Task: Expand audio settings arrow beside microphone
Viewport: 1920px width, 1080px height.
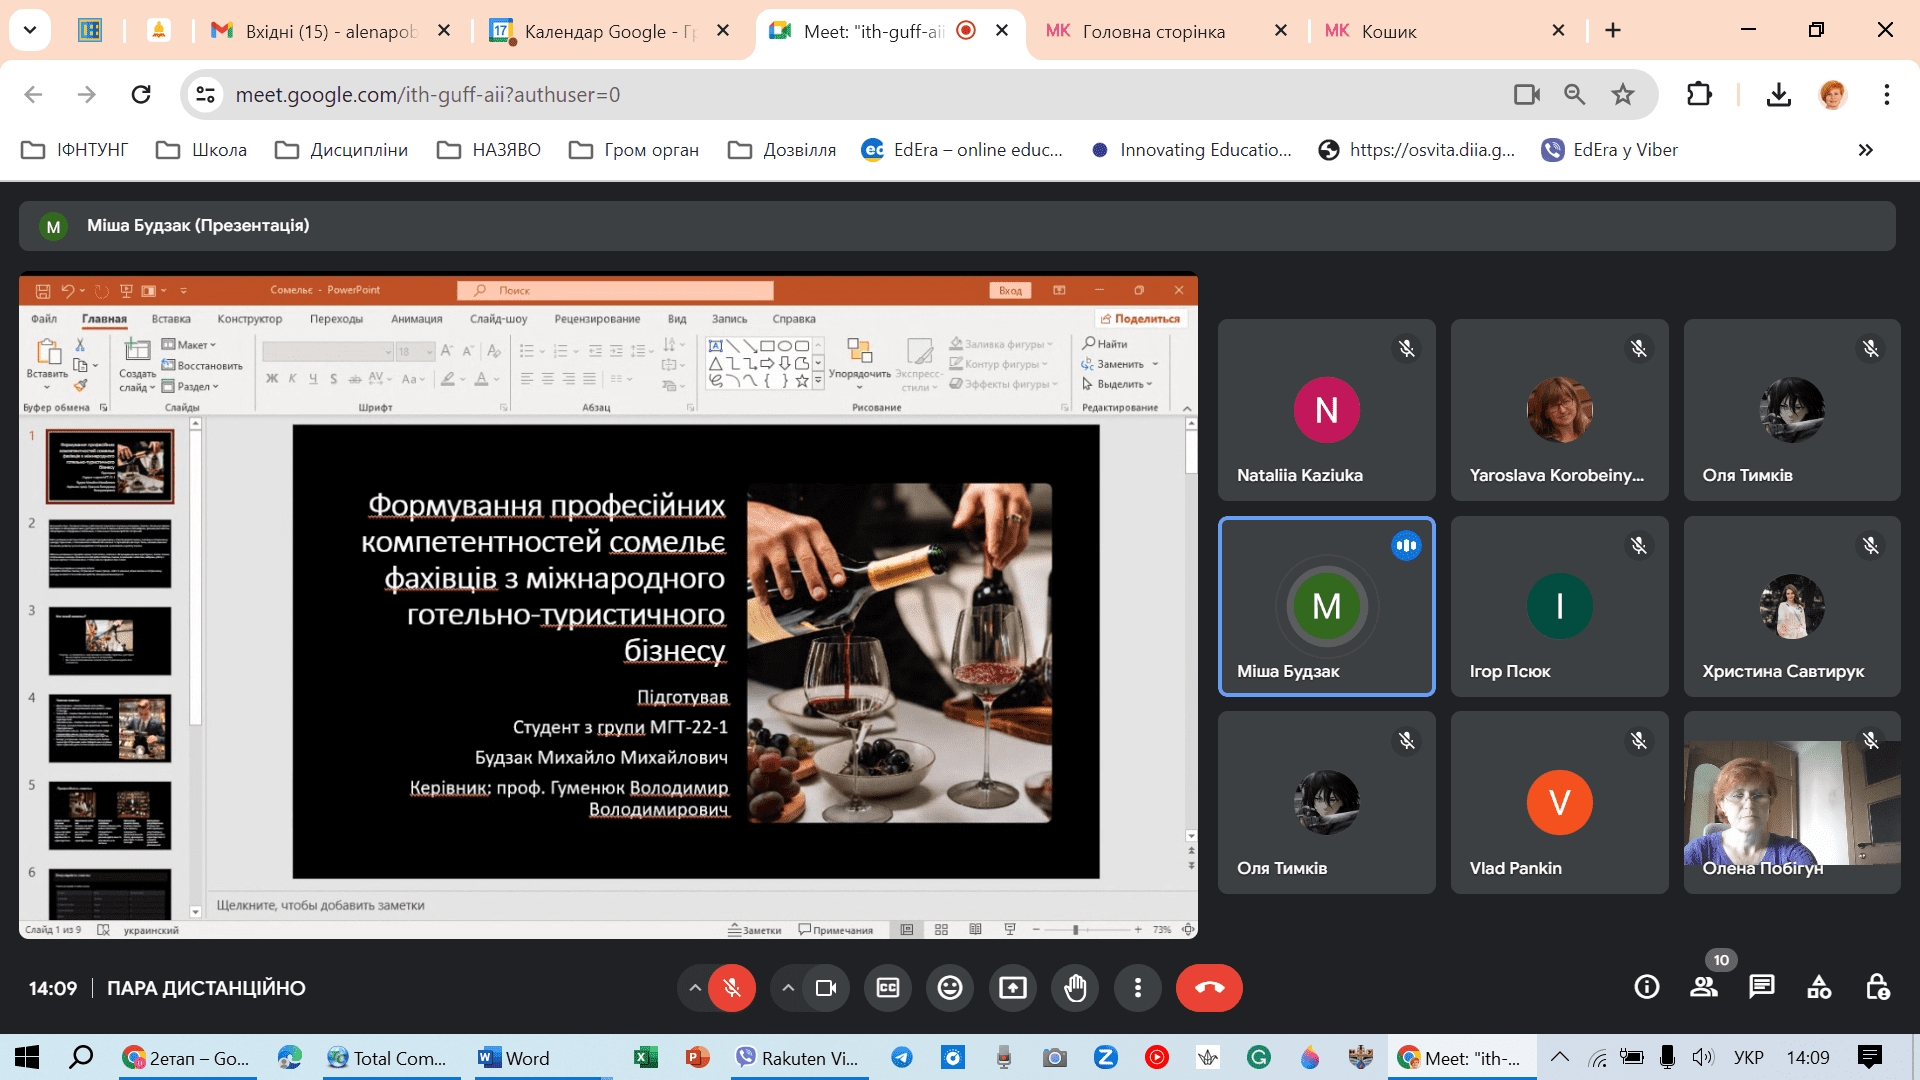Action: (694, 988)
